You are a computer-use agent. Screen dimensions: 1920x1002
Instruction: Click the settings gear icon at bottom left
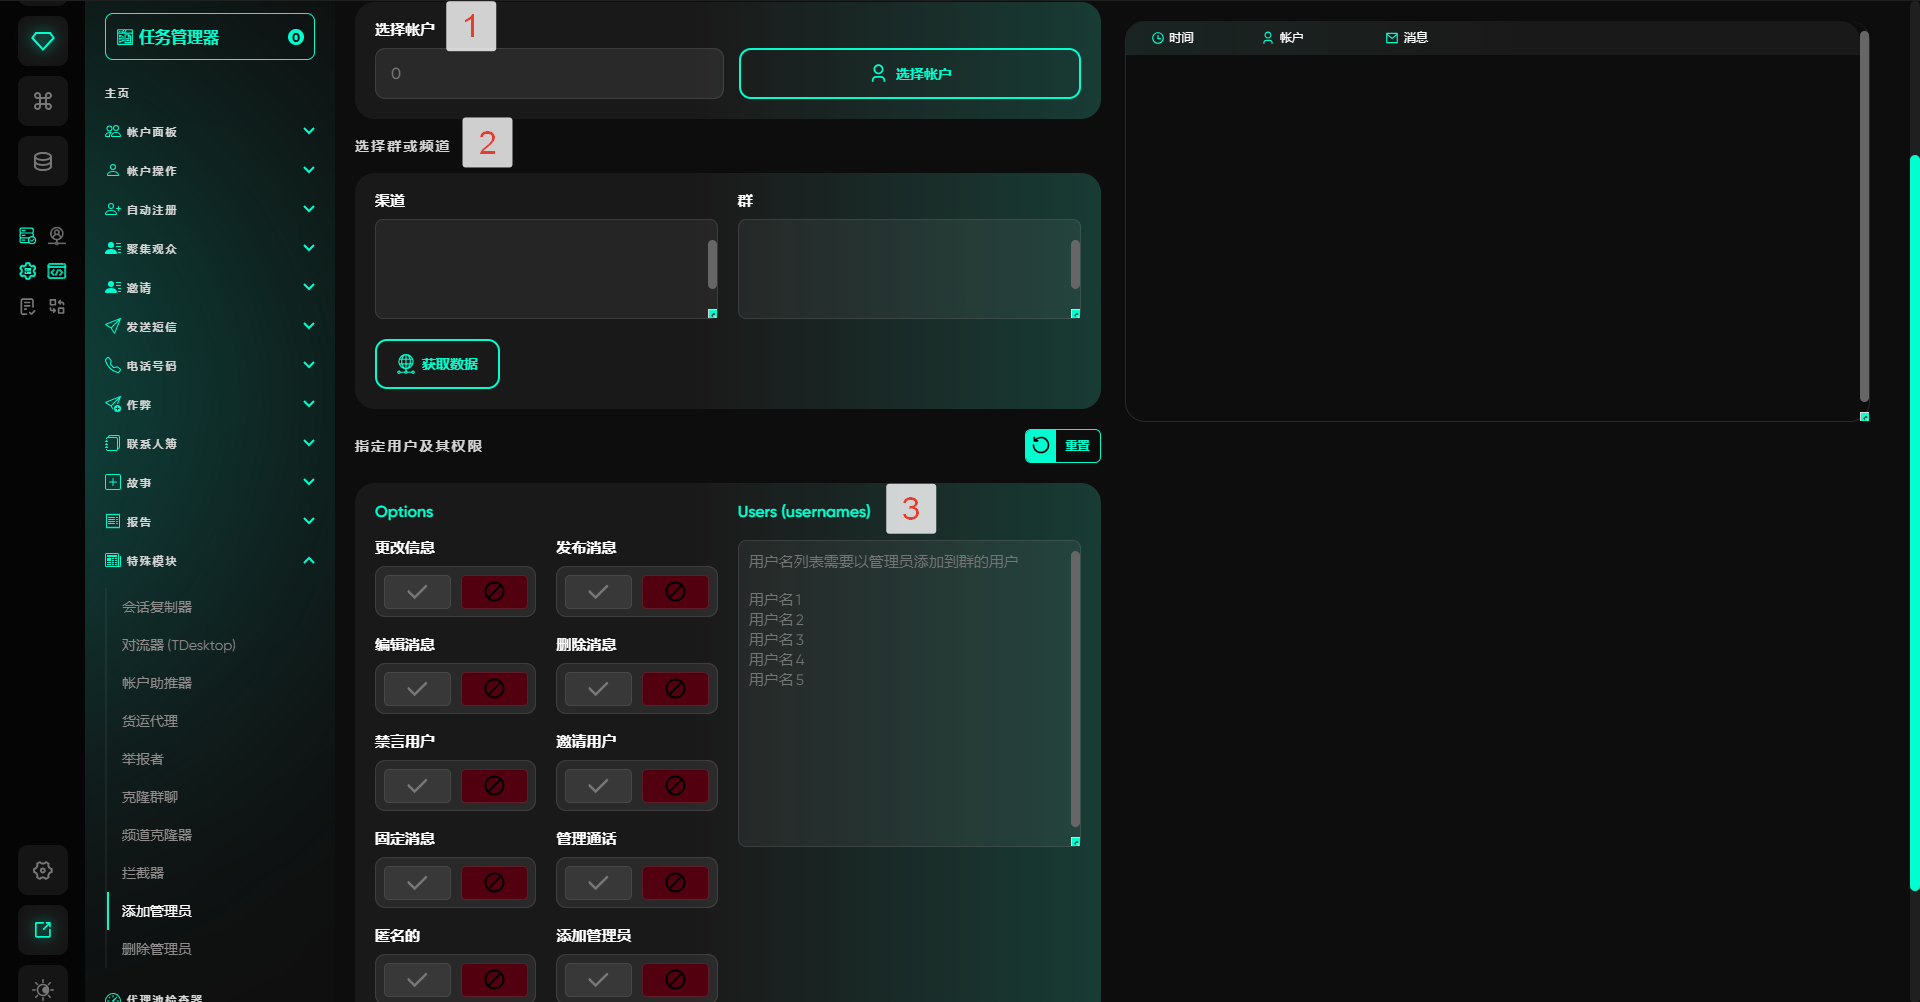click(43, 870)
